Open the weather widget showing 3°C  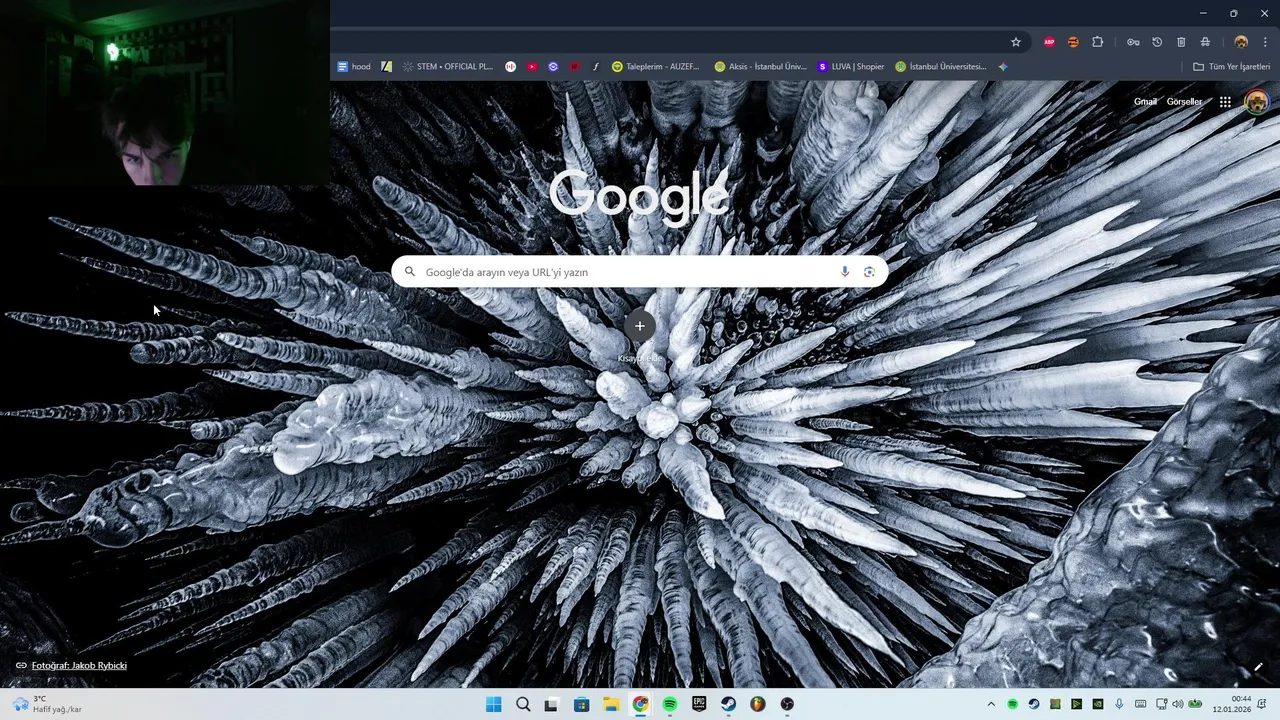(x=47, y=704)
